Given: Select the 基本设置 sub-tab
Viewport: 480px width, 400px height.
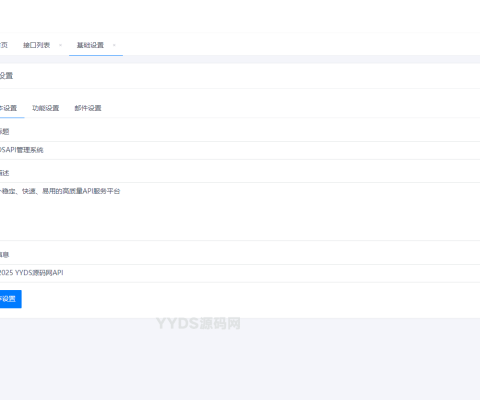Looking at the screenshot, I should coord(8,108).
